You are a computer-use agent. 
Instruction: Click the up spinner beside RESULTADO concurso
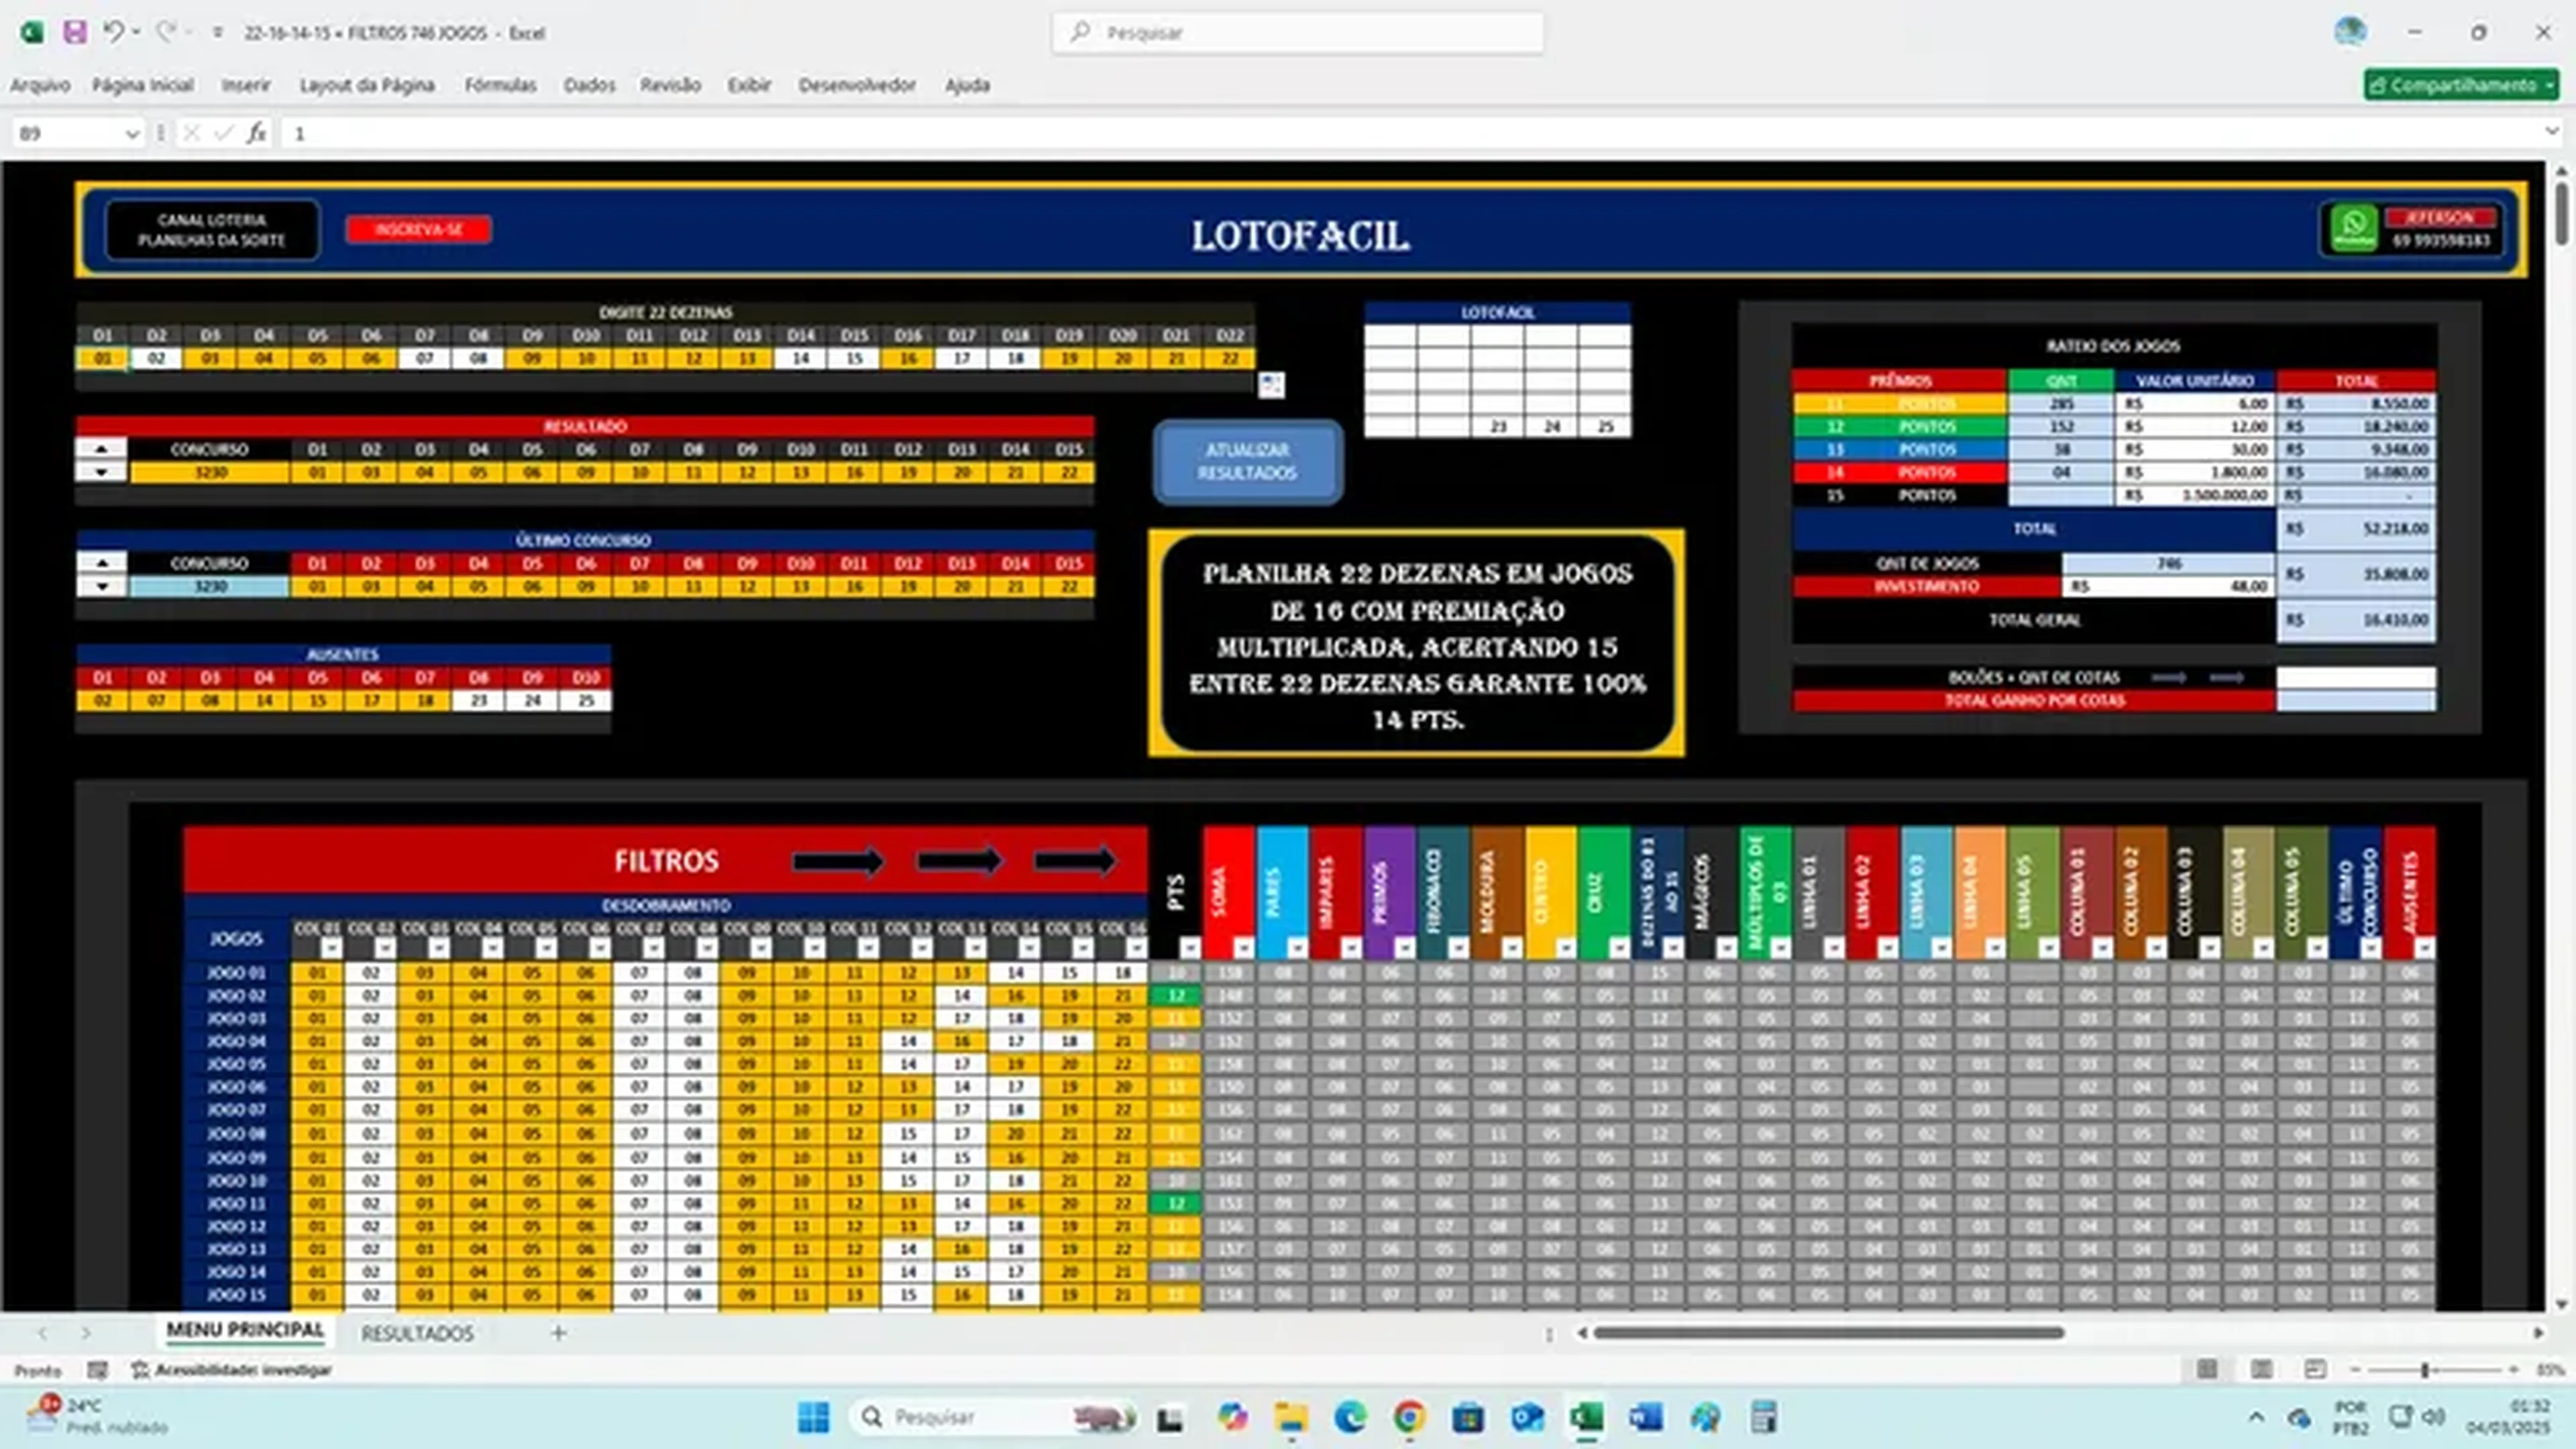pos(101,449)
